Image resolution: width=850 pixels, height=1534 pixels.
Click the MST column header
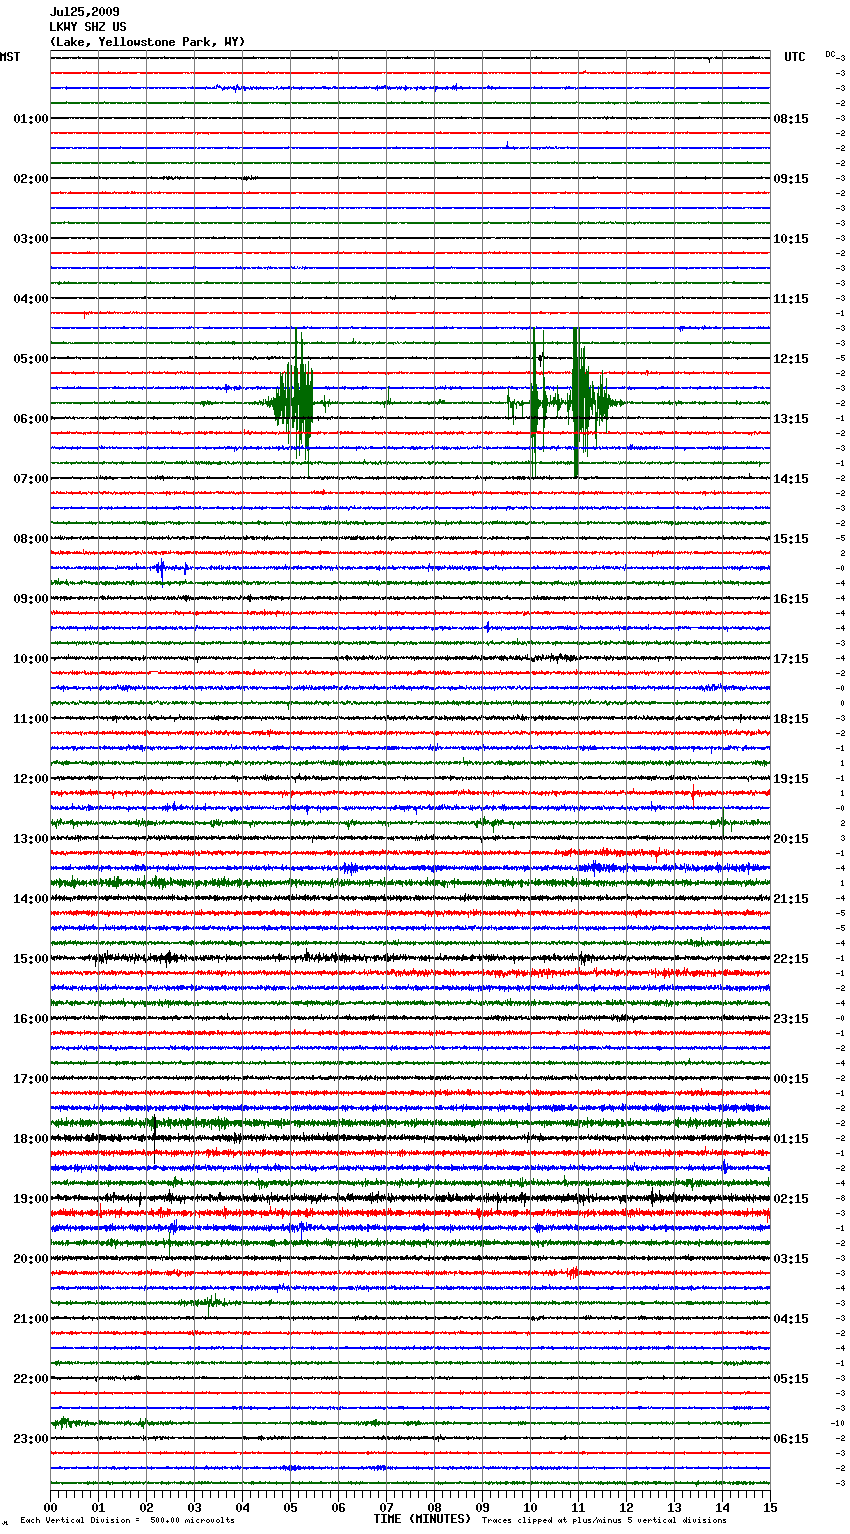point(10,57)
